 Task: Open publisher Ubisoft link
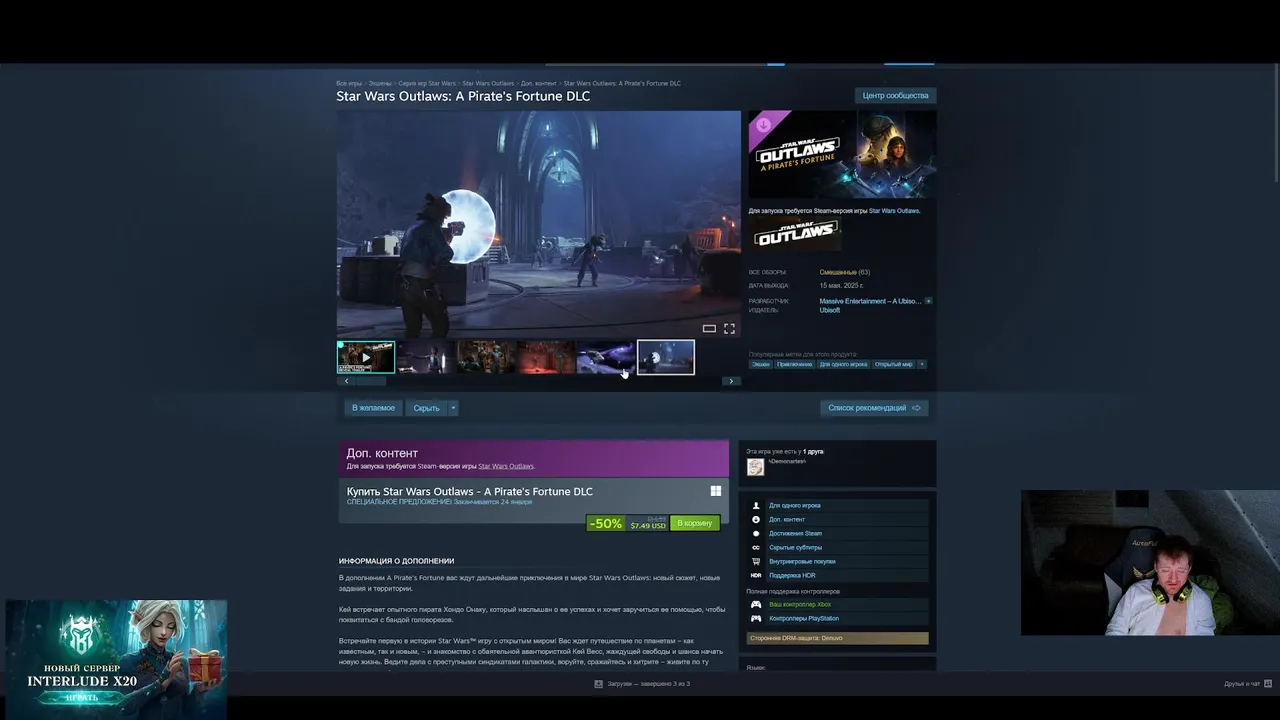[830, 310]
